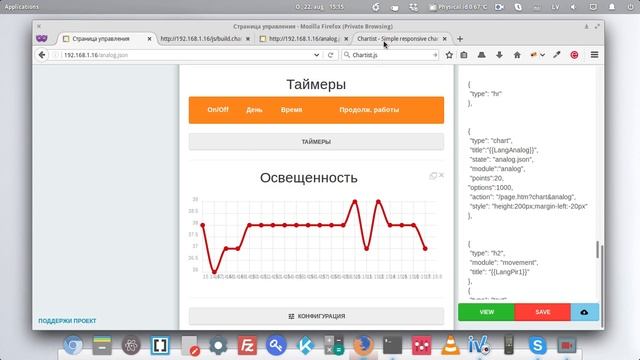This screenshot has height=360, width=640.
Task: Click the "module": "movement" line in the editor
Action: tap(503, 262)
